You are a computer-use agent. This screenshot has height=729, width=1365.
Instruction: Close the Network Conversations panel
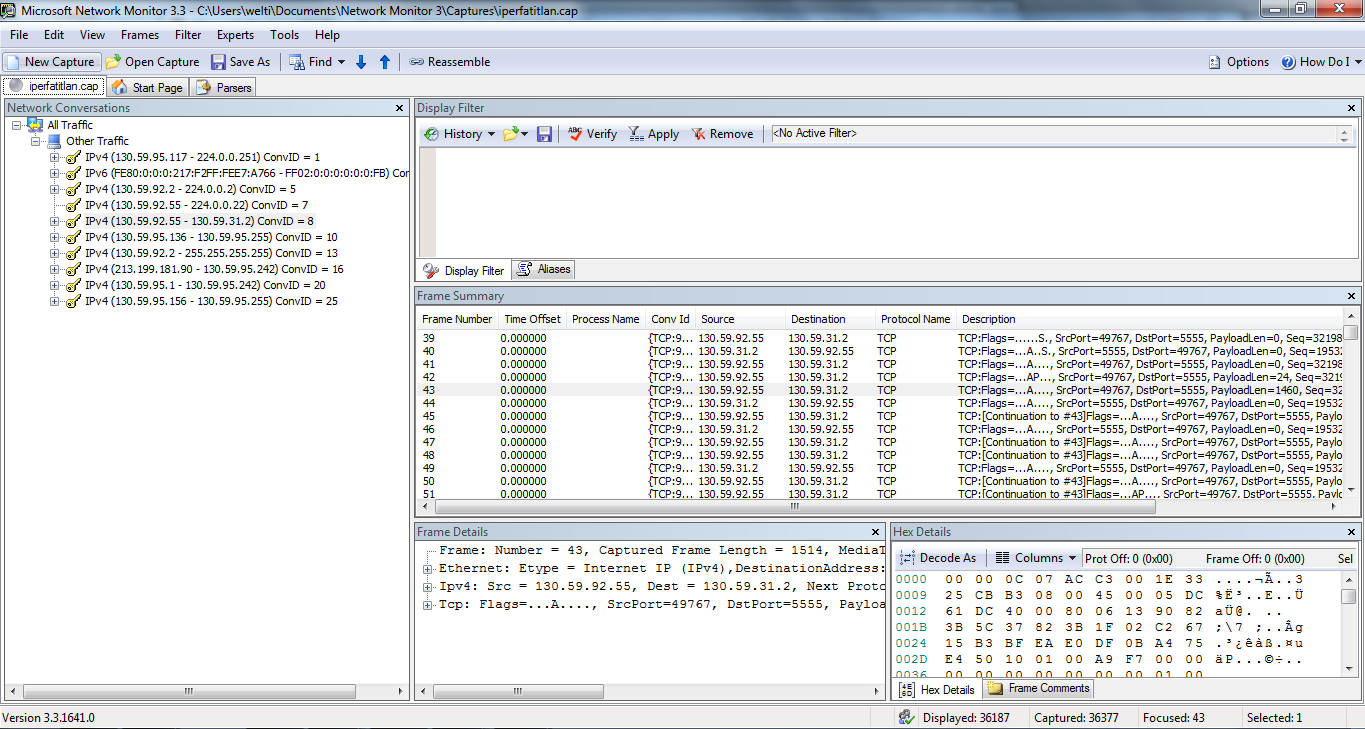point(399,108)
